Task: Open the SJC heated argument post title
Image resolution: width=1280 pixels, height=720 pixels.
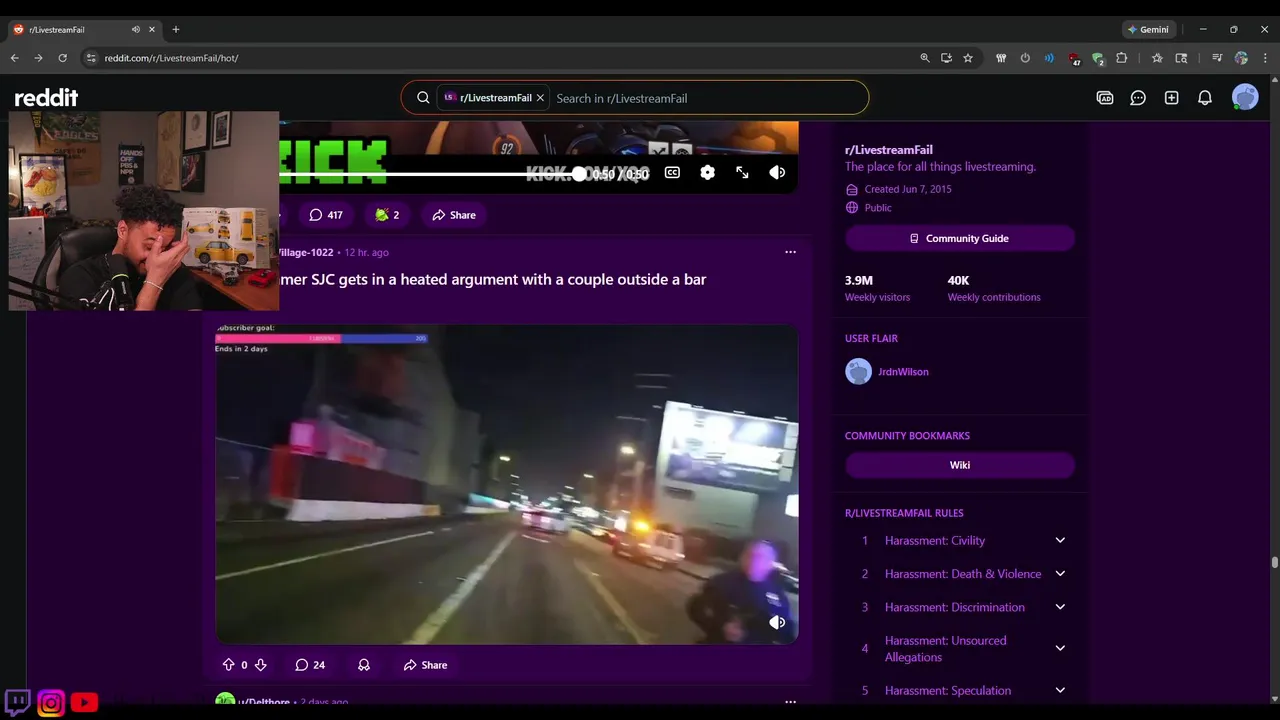Action: 493,279
